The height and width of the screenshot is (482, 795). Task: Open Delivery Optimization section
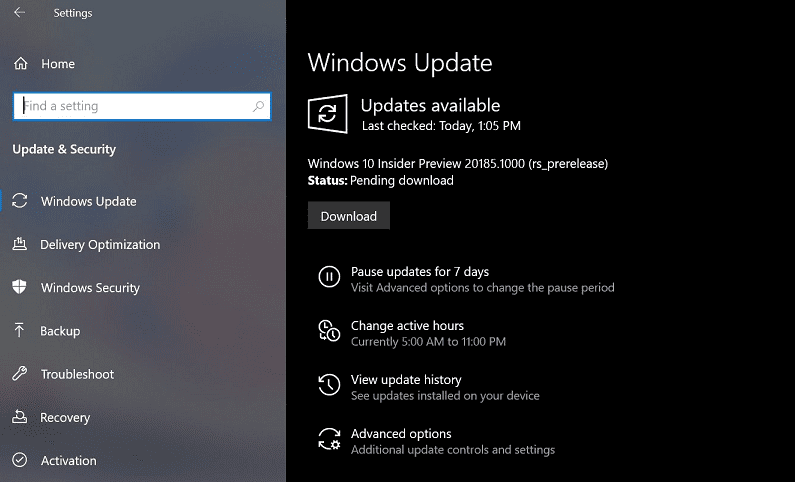(x=100, y=244)
